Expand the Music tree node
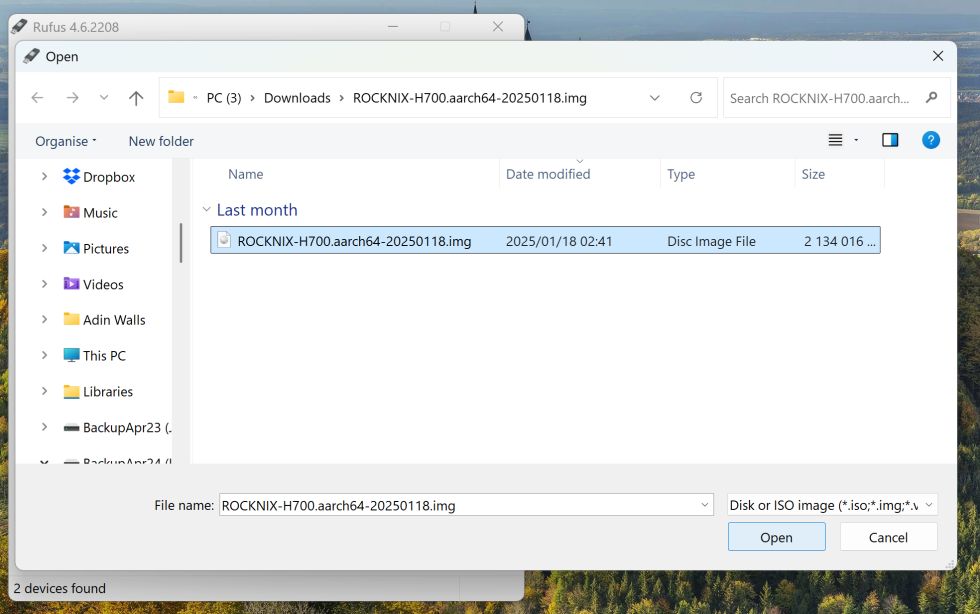 point(44,213)
